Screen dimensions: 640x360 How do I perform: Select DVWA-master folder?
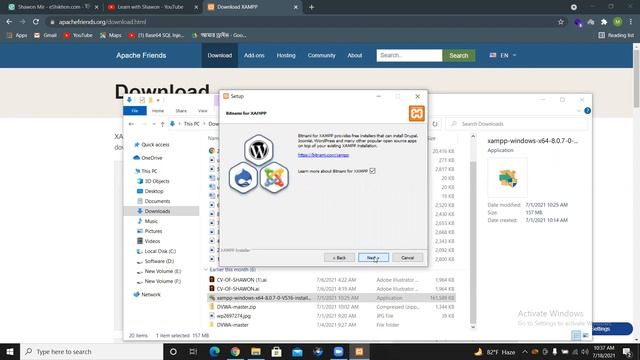232,325
